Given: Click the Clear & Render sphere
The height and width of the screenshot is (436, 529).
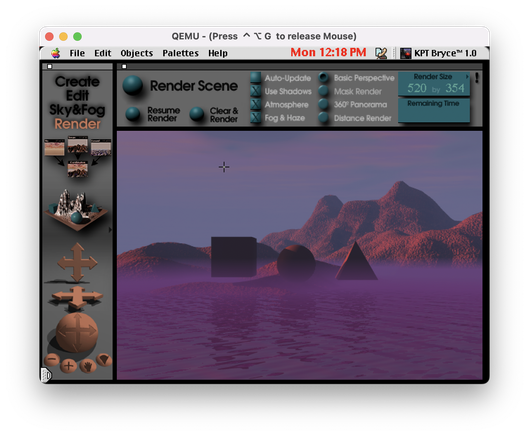Looking at the screenshot, I should point(196,114).
